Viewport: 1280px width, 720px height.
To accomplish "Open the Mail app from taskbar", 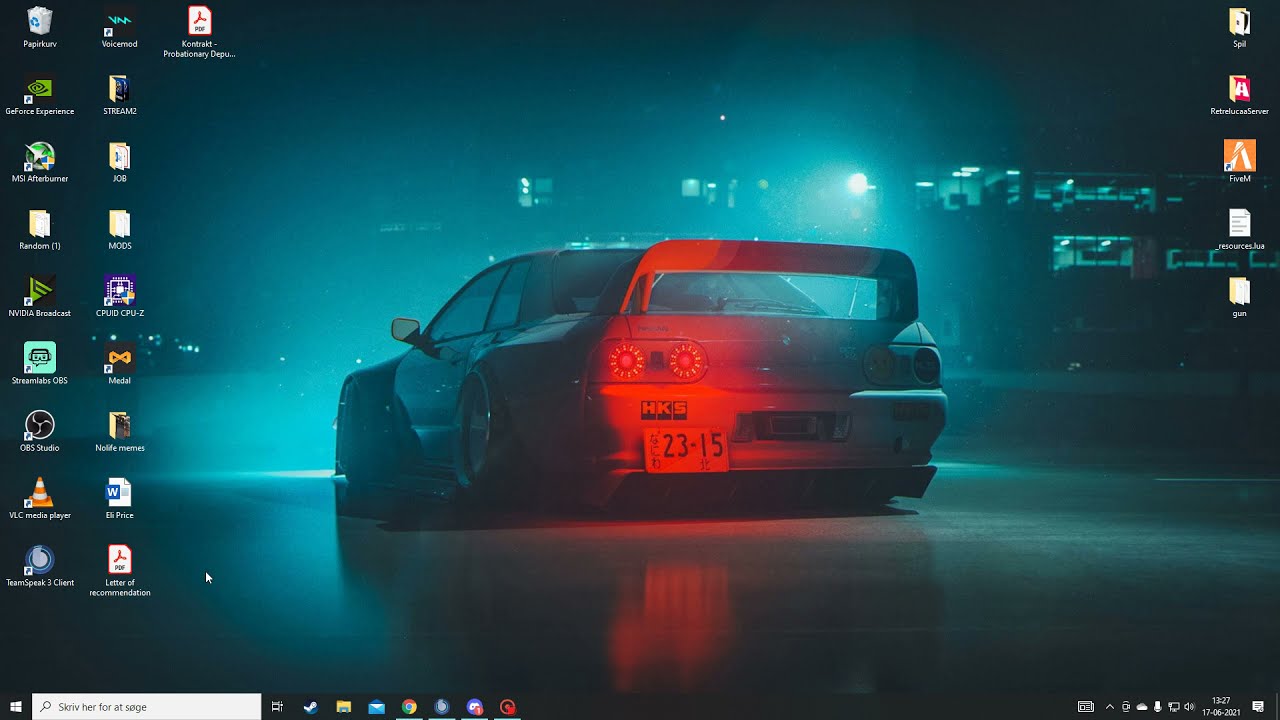I will click(376, 707).
